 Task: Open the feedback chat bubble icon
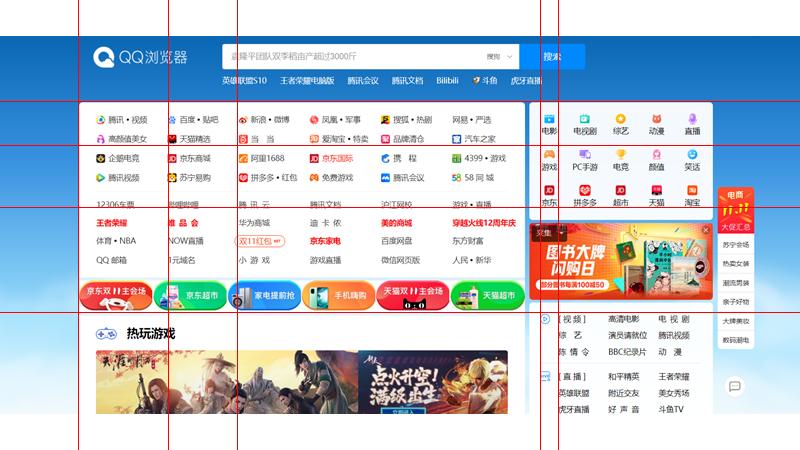pos(735,386)
